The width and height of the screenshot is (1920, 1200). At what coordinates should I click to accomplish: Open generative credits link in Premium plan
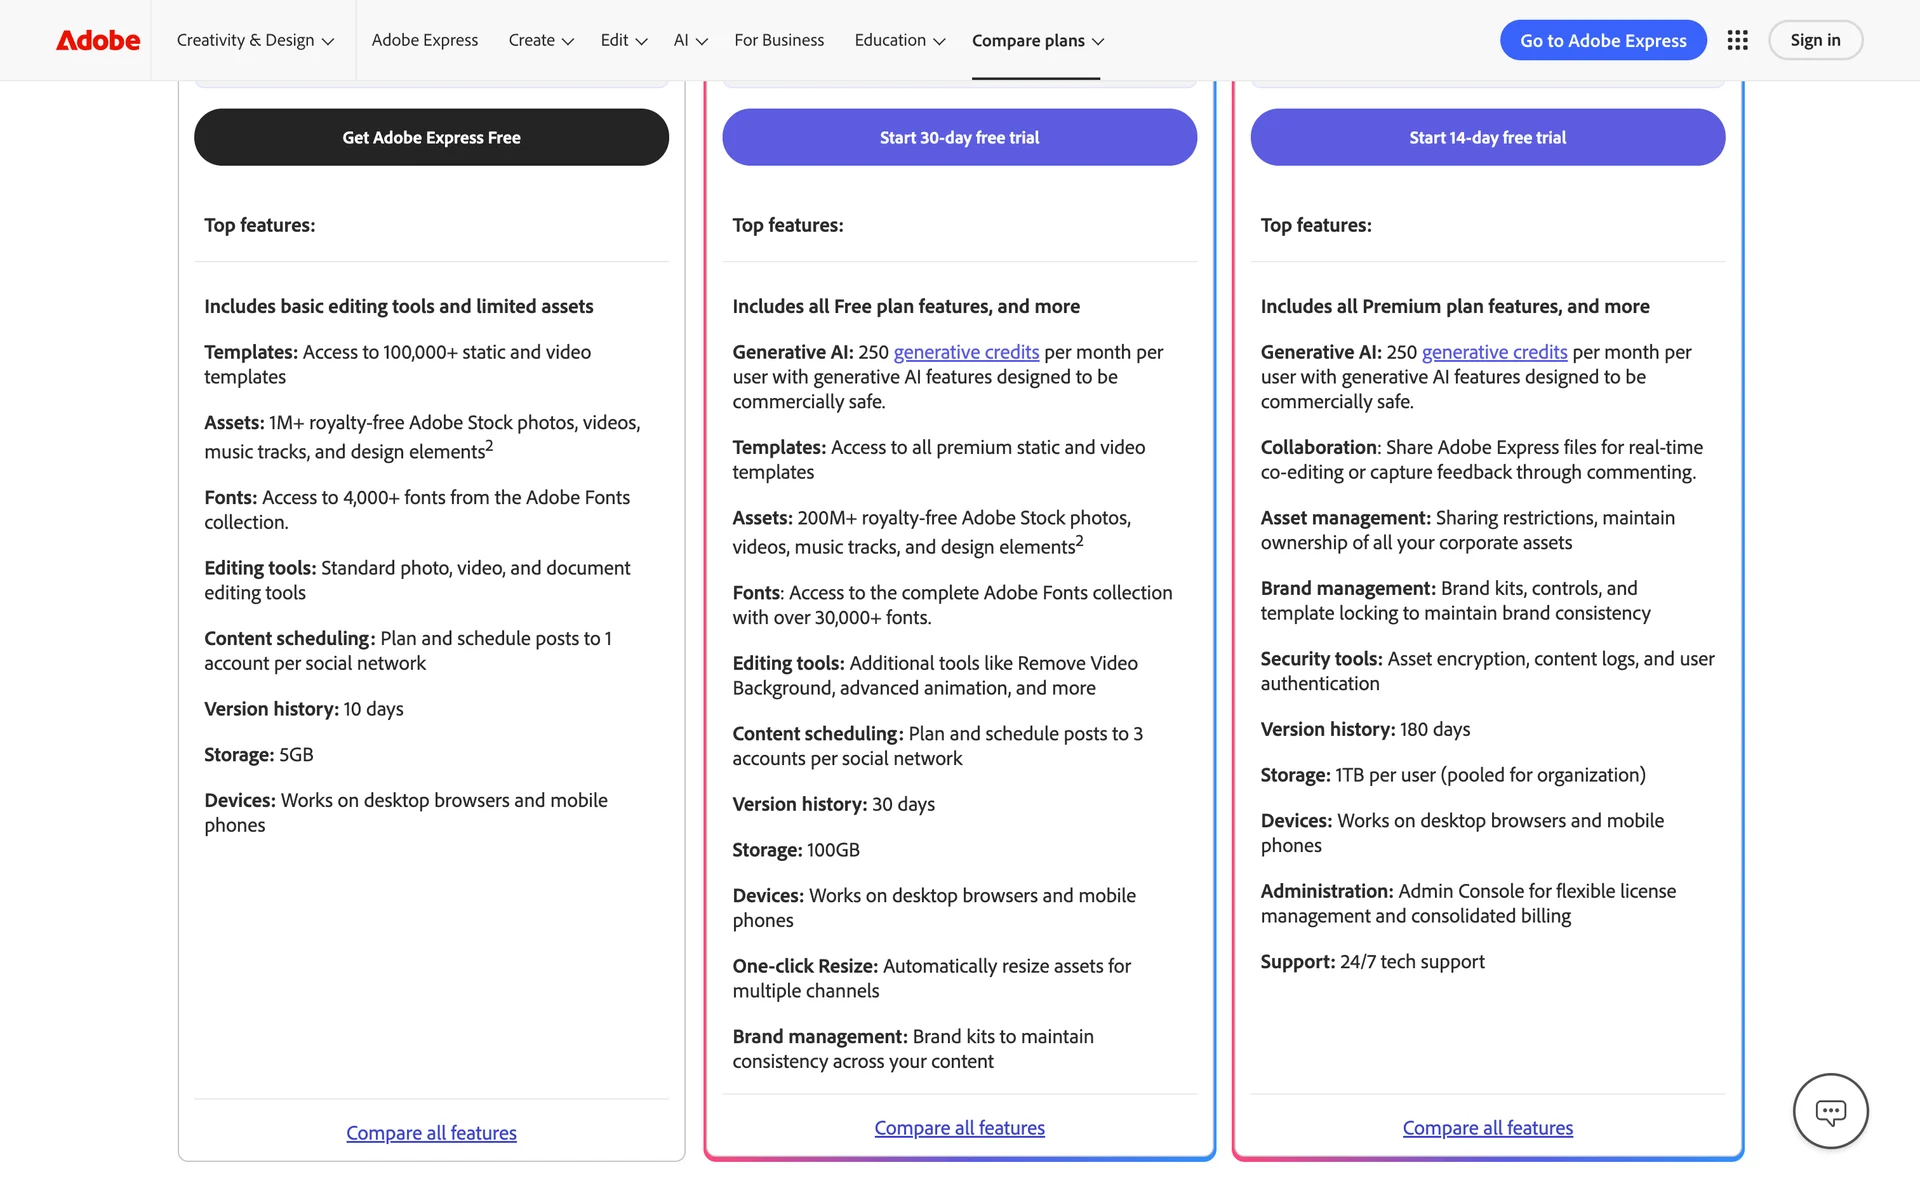[x=966, y=352]
